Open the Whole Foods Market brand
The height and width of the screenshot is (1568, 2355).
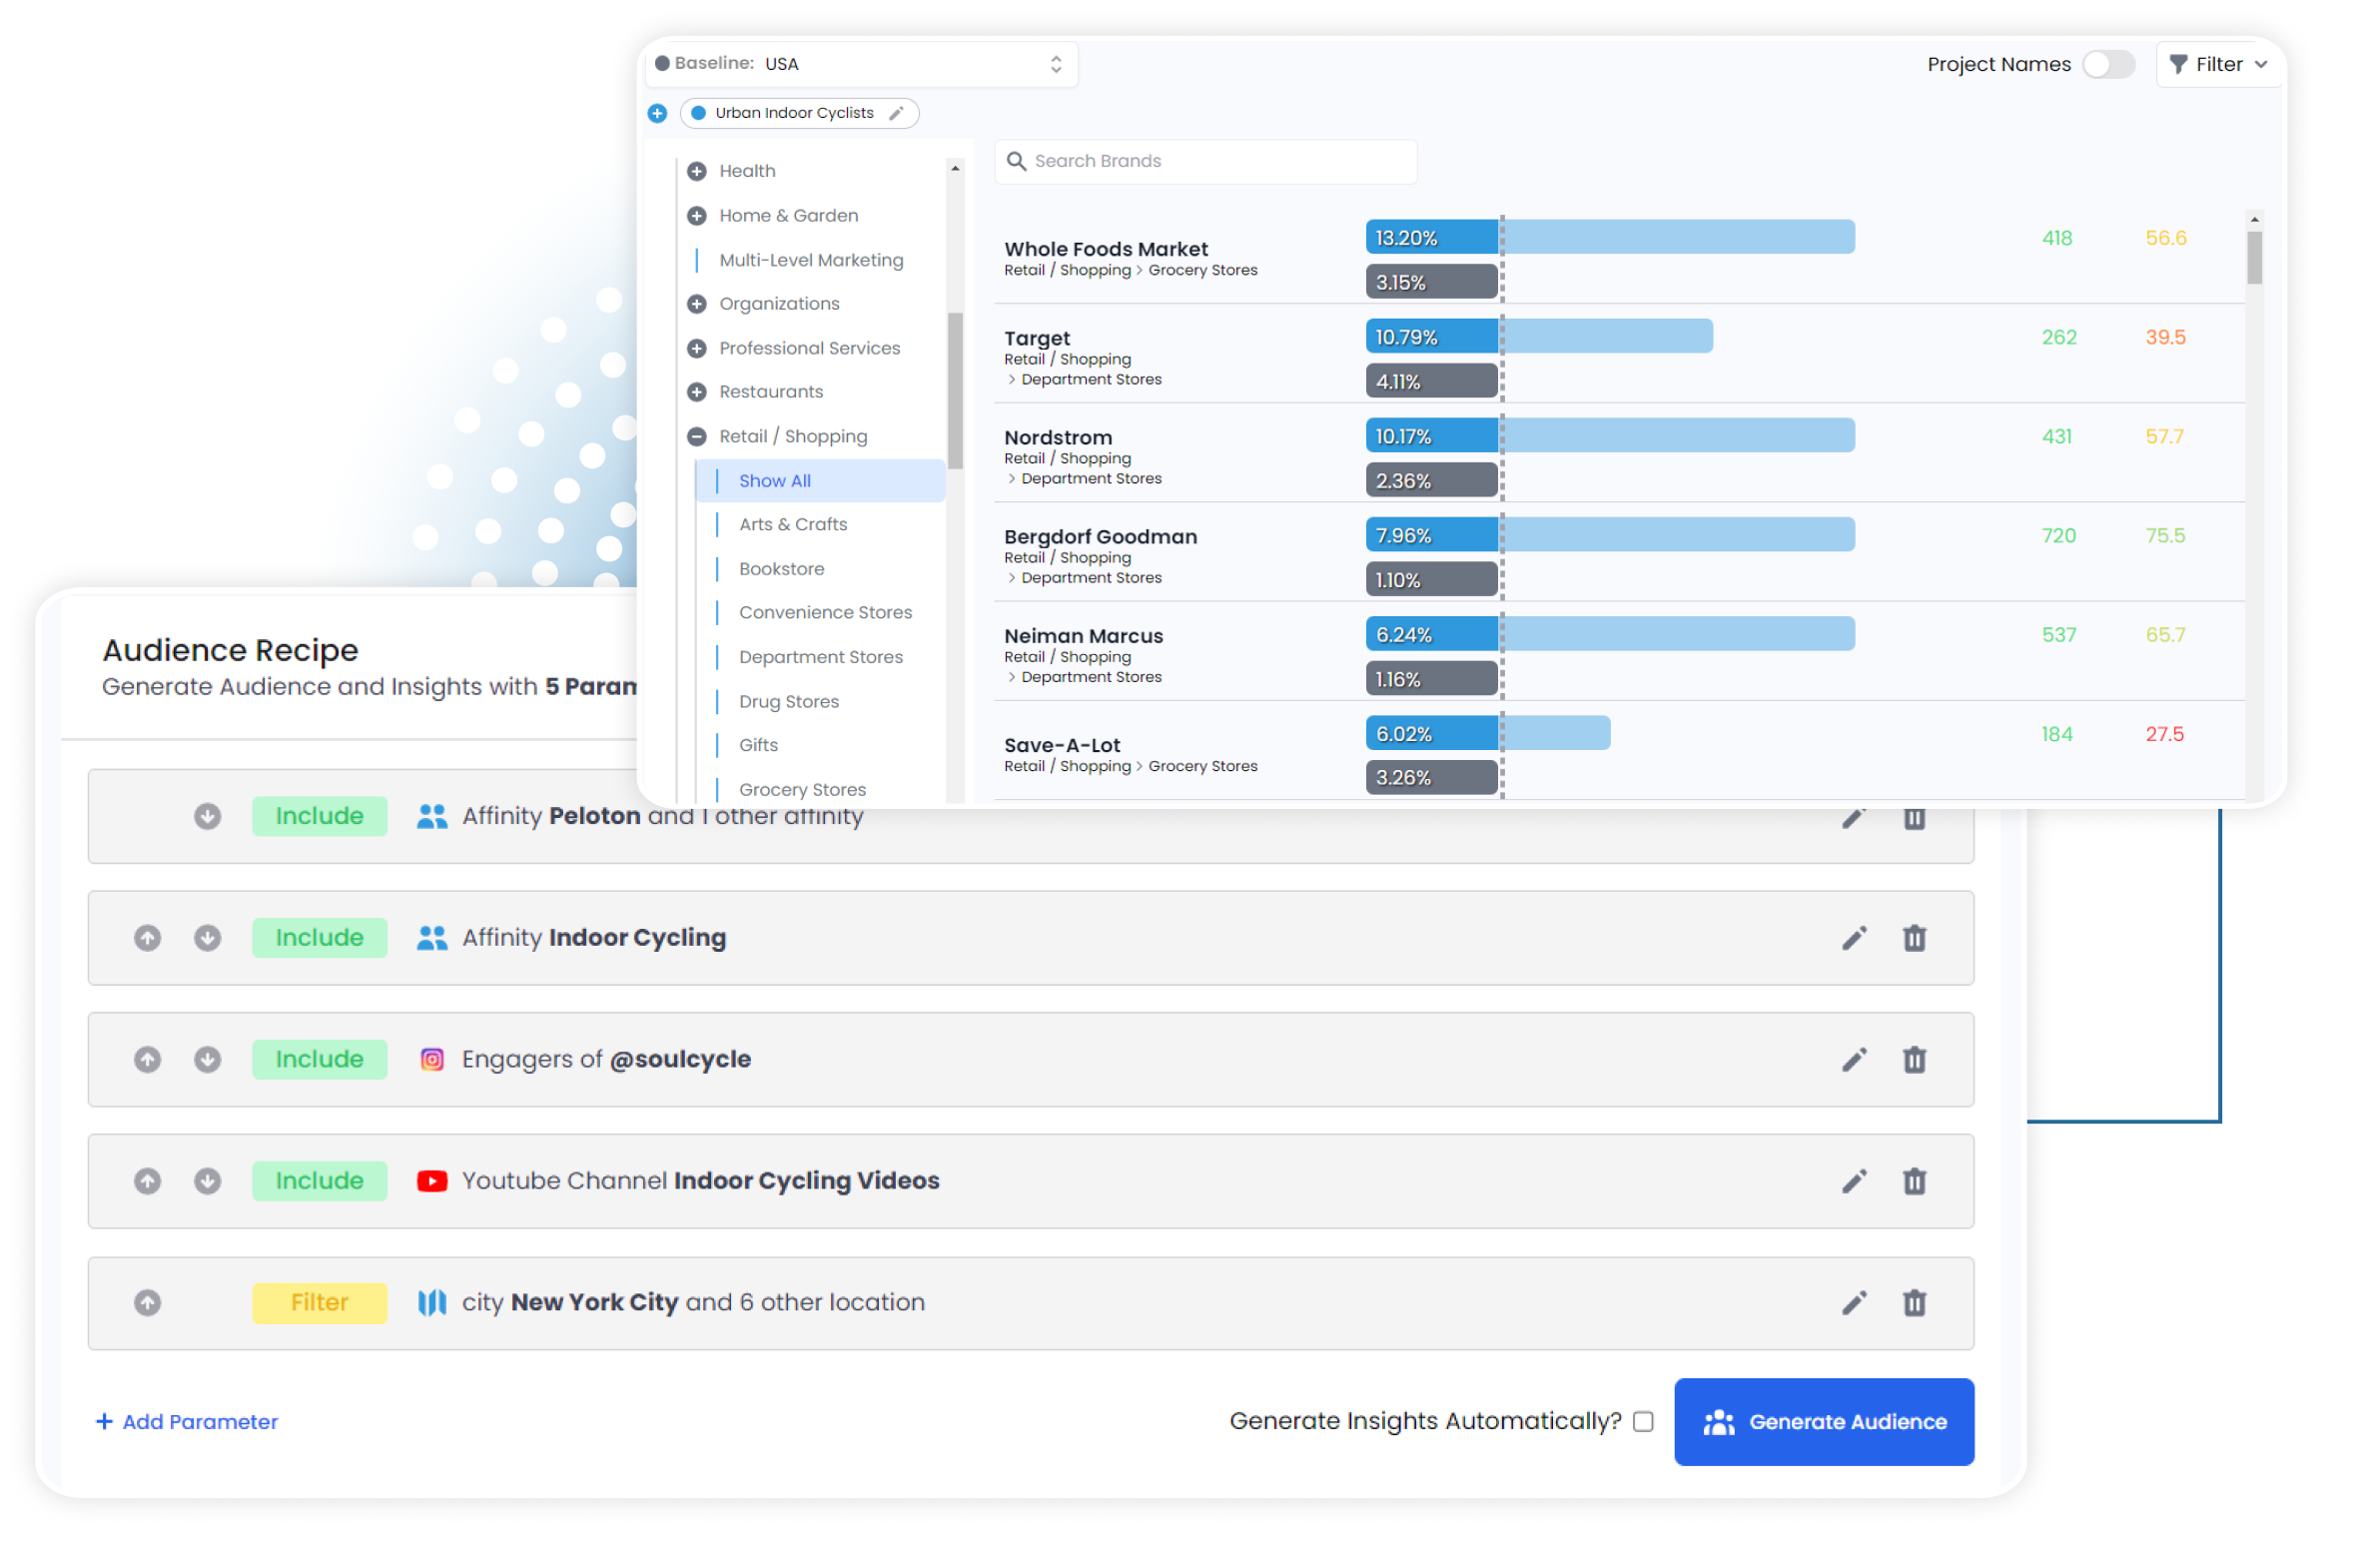pyautogui.click(x=1105, y=249)
